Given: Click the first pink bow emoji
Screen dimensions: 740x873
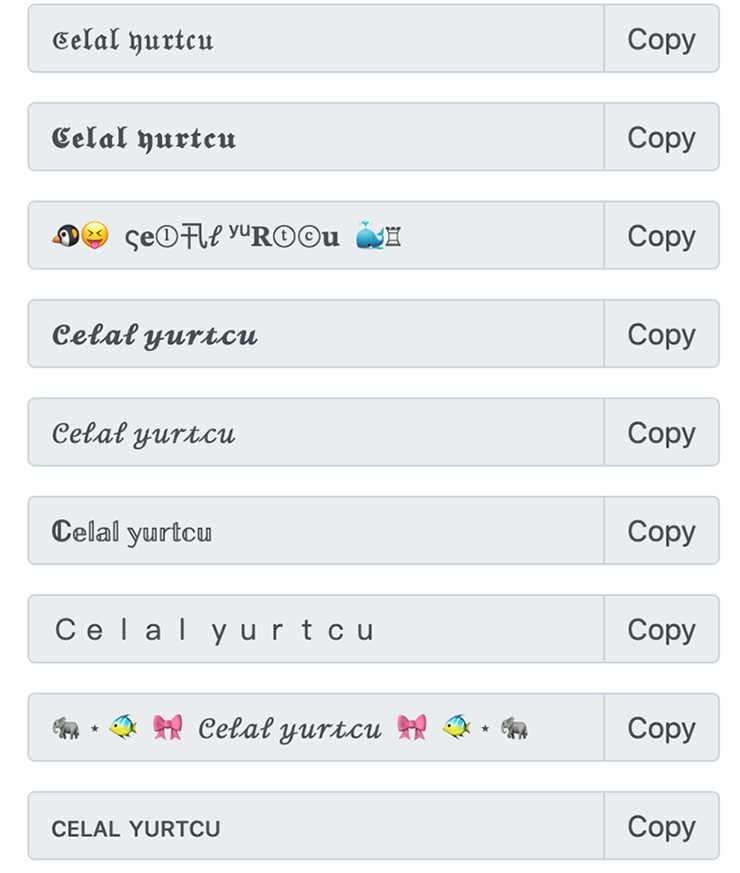Looking at the screenshot, I should 168,727.
